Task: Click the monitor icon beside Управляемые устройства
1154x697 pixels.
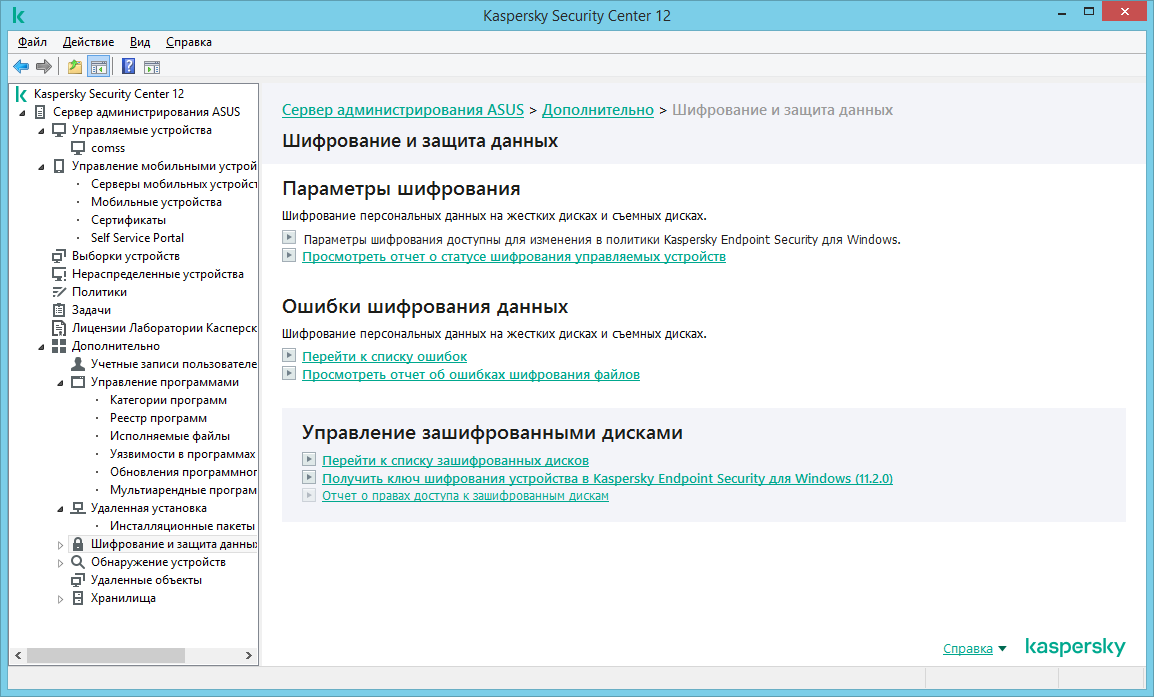Action: tap(59, 130)
